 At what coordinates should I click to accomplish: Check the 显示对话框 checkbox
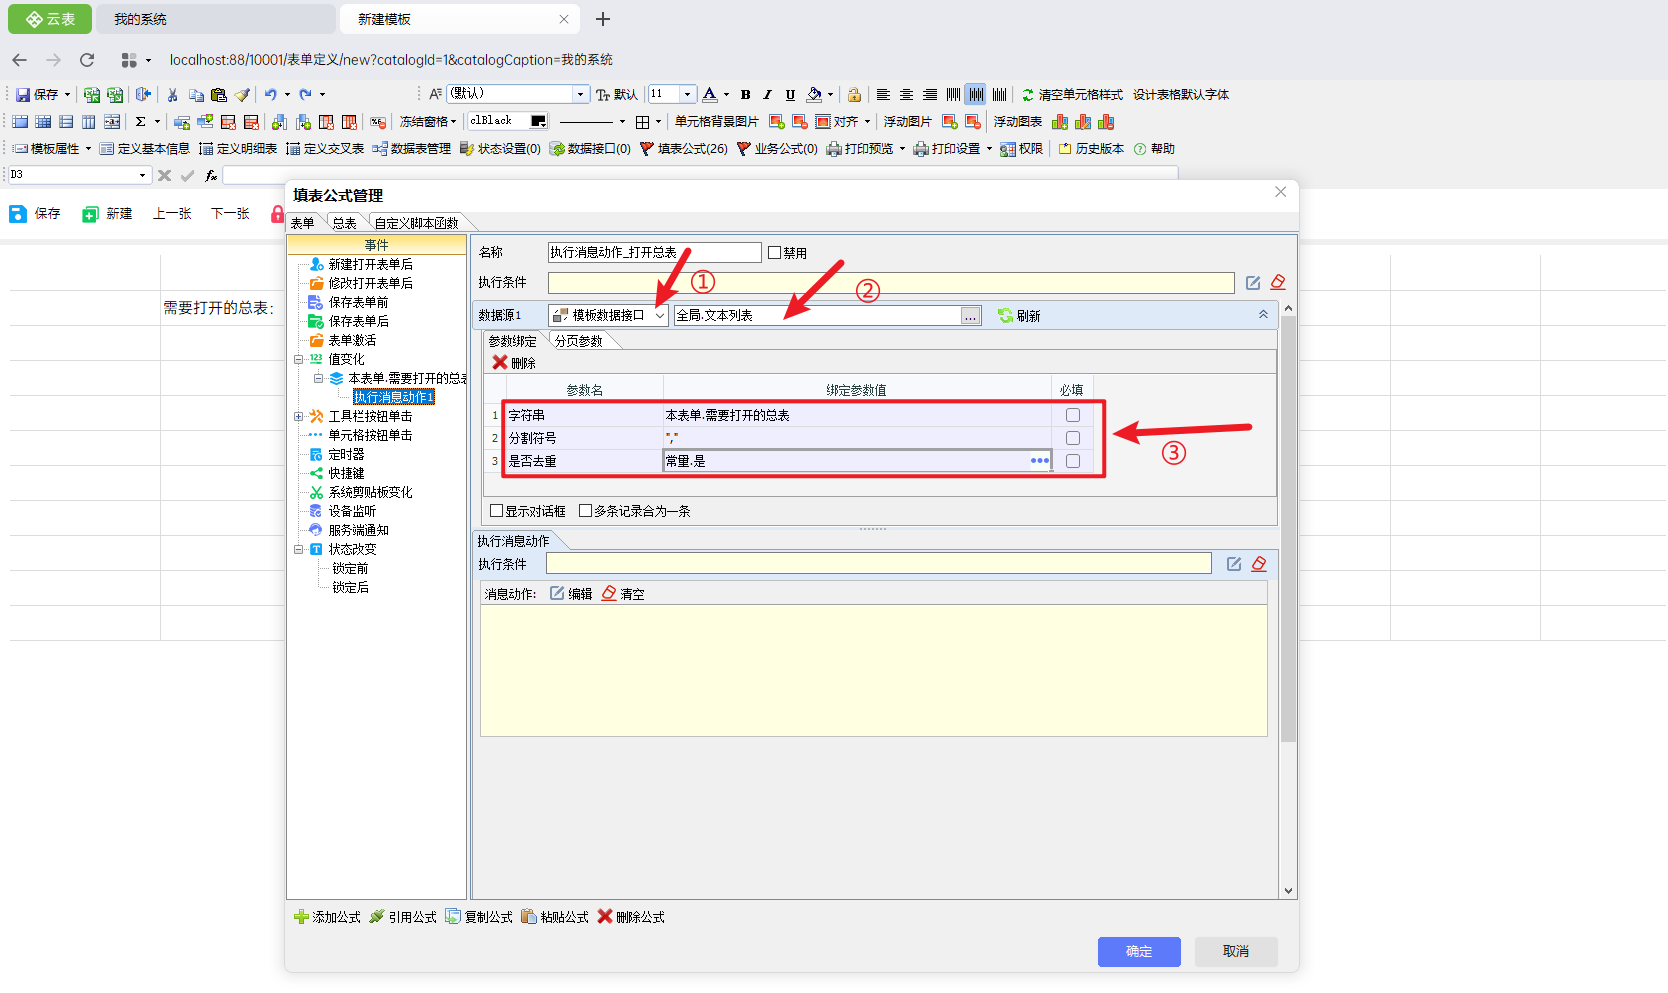[x=496, y=511]
